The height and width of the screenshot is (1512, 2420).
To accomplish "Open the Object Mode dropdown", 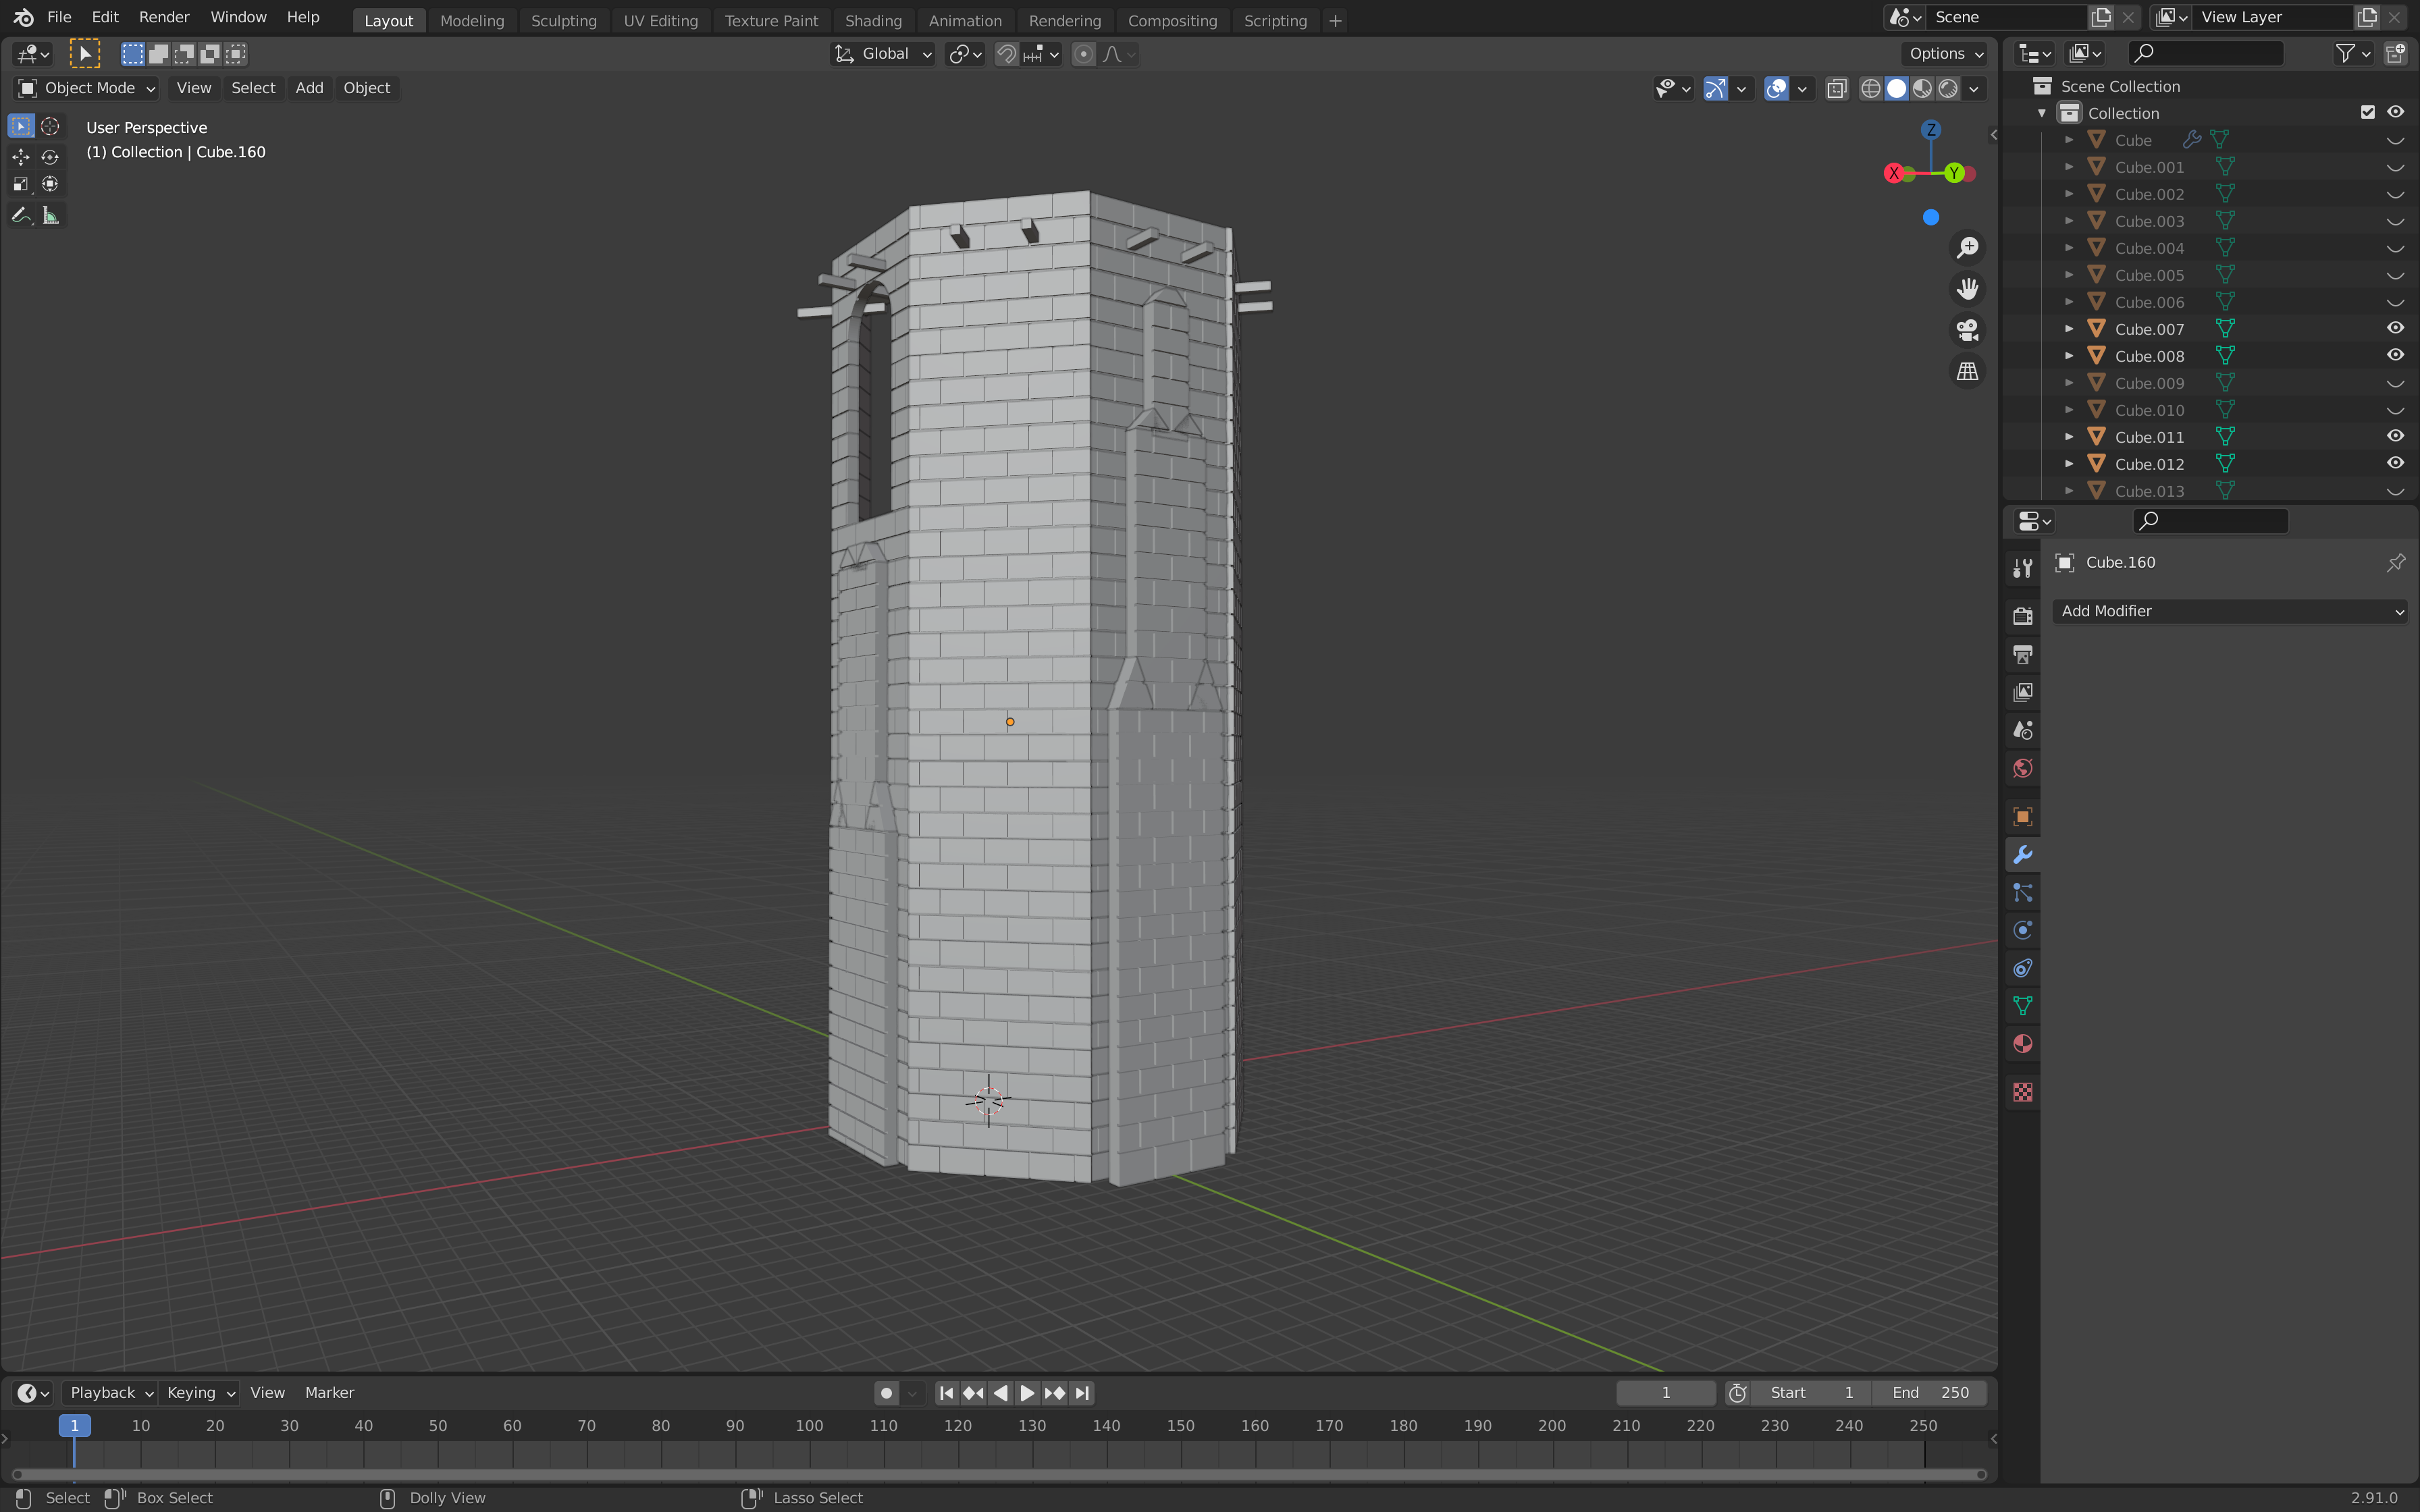I will [x=88, y=88].
